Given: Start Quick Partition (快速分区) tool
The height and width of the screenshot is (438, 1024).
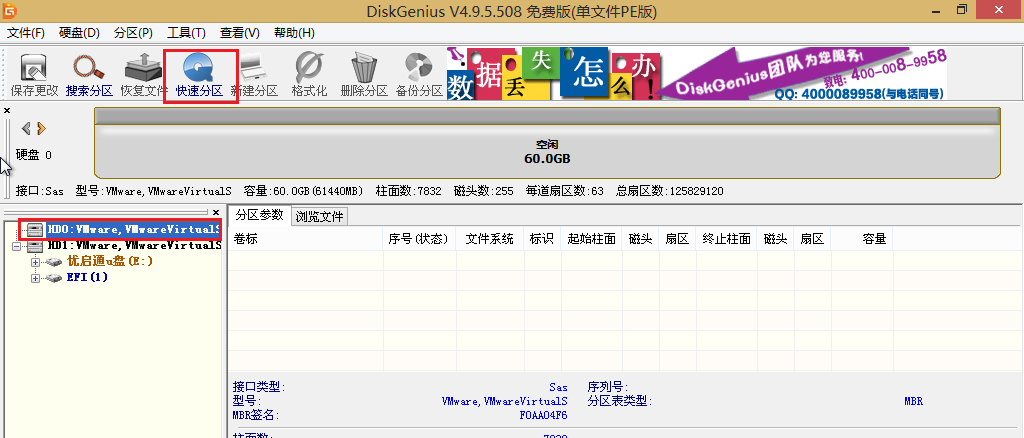Looking at the screenshot, I should pos(199,75).
